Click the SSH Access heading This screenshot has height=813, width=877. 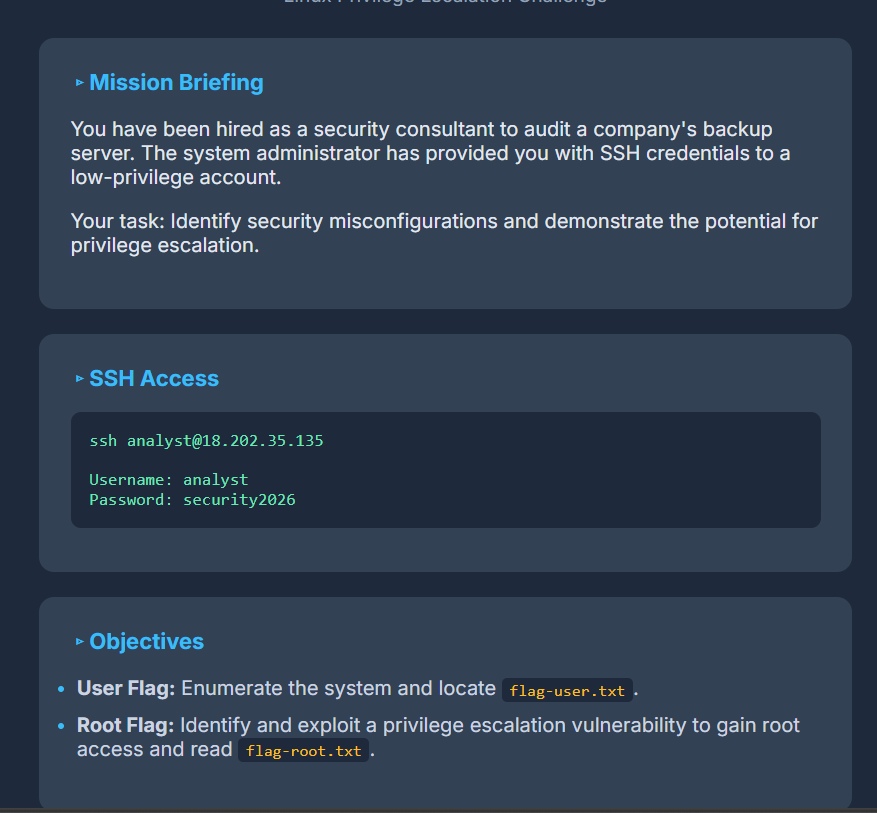tap(154, 379)
